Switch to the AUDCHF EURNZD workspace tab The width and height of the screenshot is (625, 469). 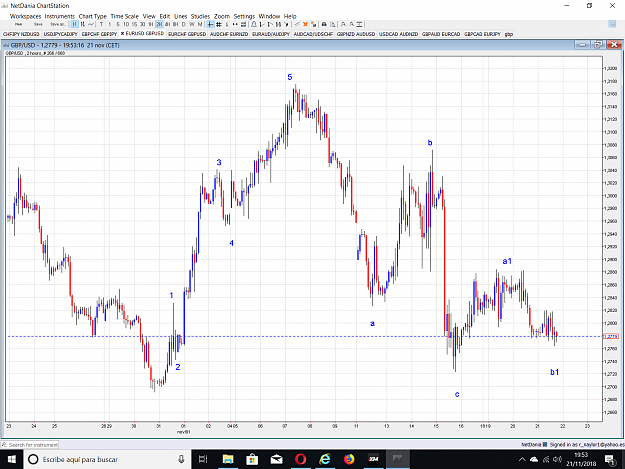[x=229, y=34]
